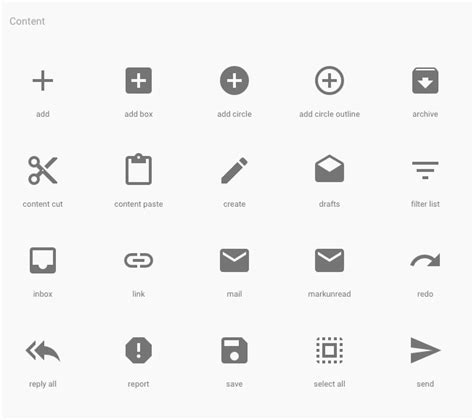Select the archive box icon
This screenshot has height=420, width=474.
coord(425,81)
